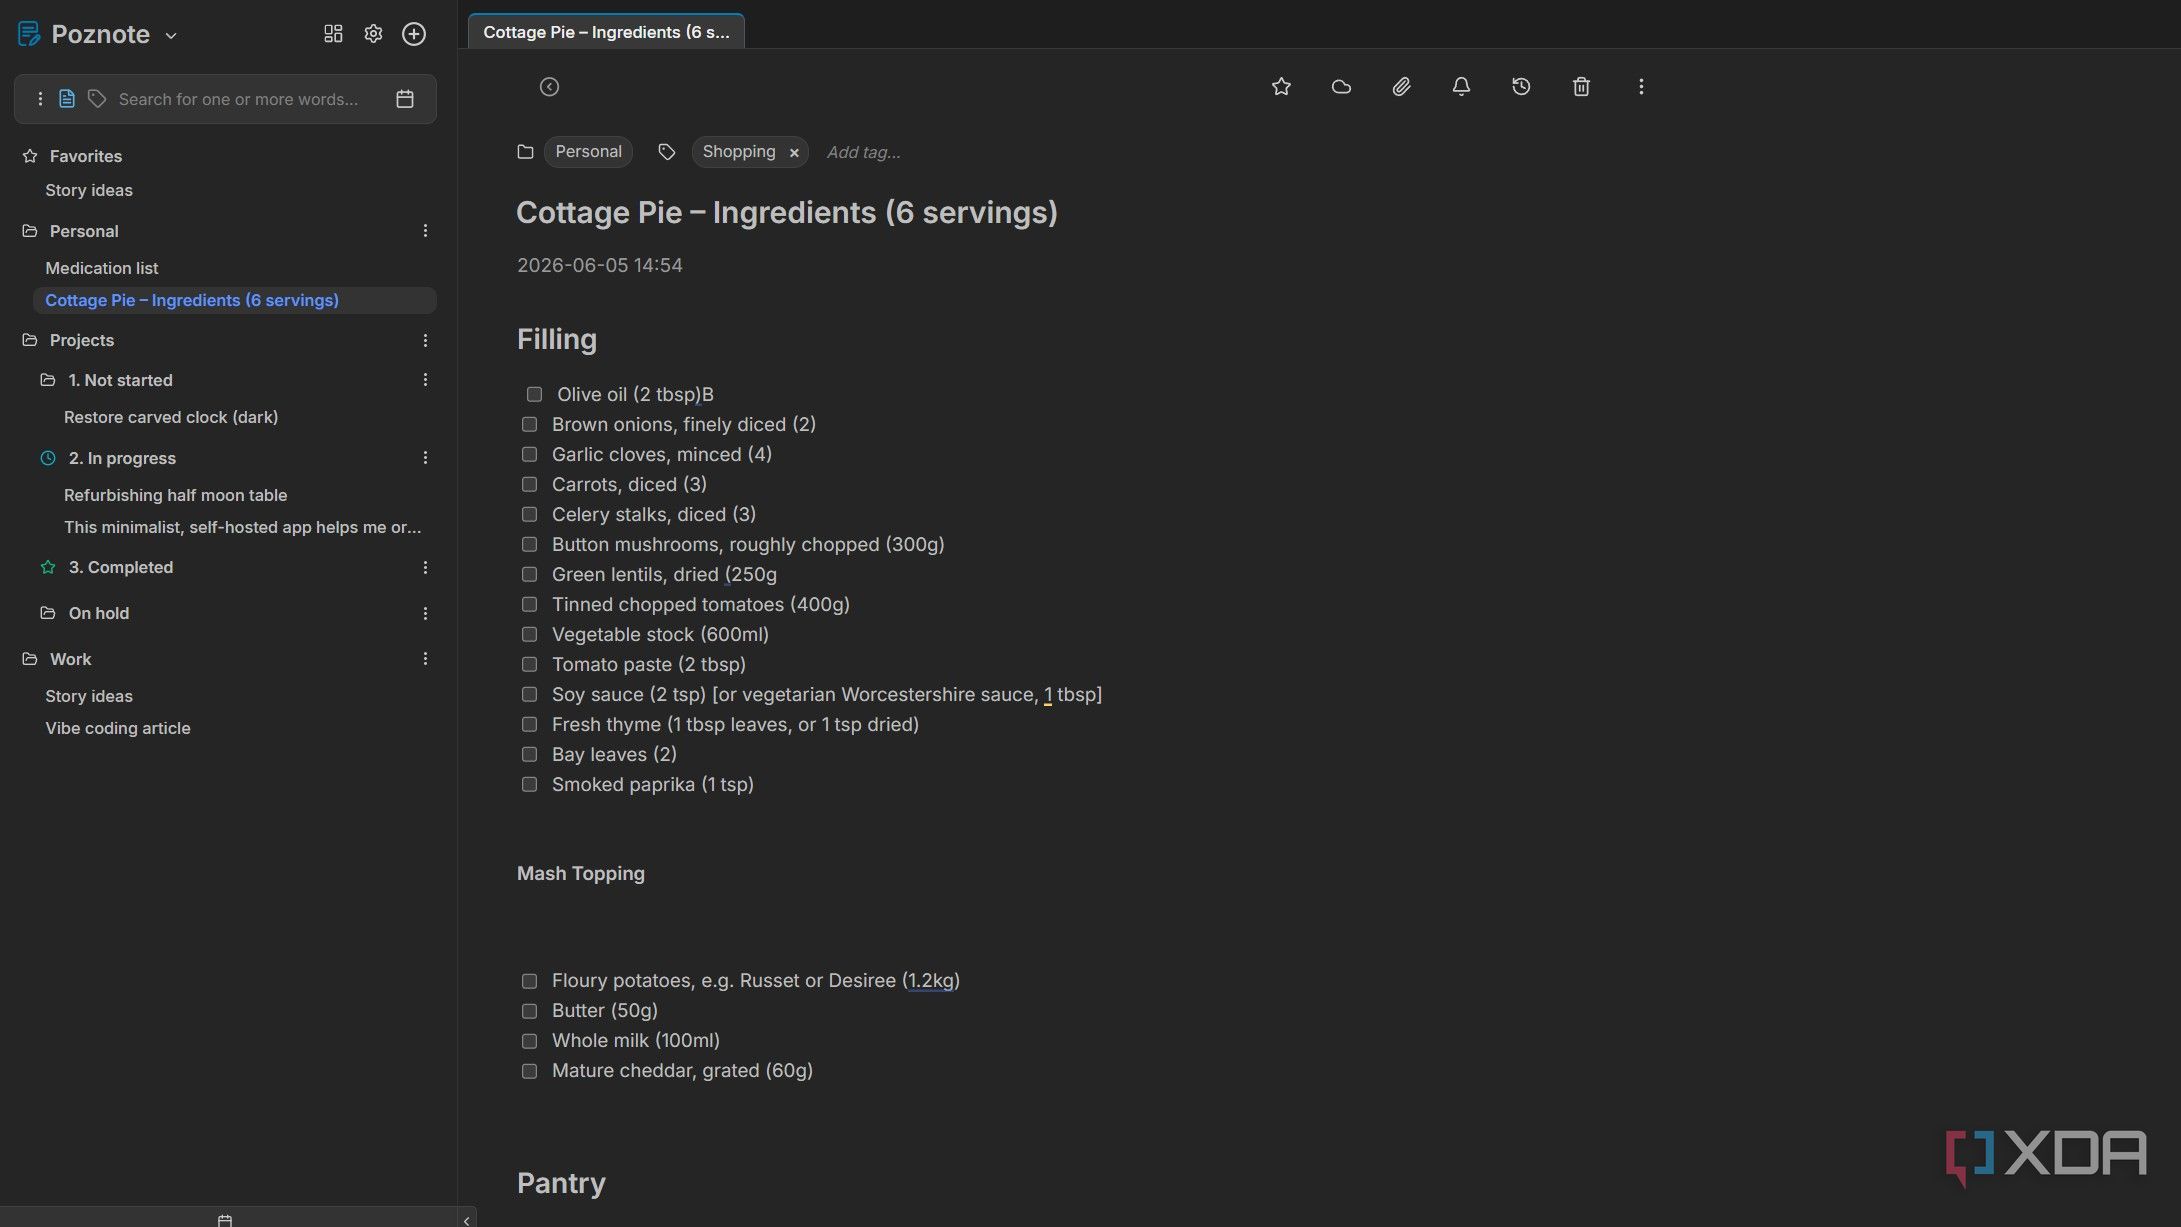Open note history with the clock icon
This screenshot has width=2181, height=1227.
pos(1521,87)
